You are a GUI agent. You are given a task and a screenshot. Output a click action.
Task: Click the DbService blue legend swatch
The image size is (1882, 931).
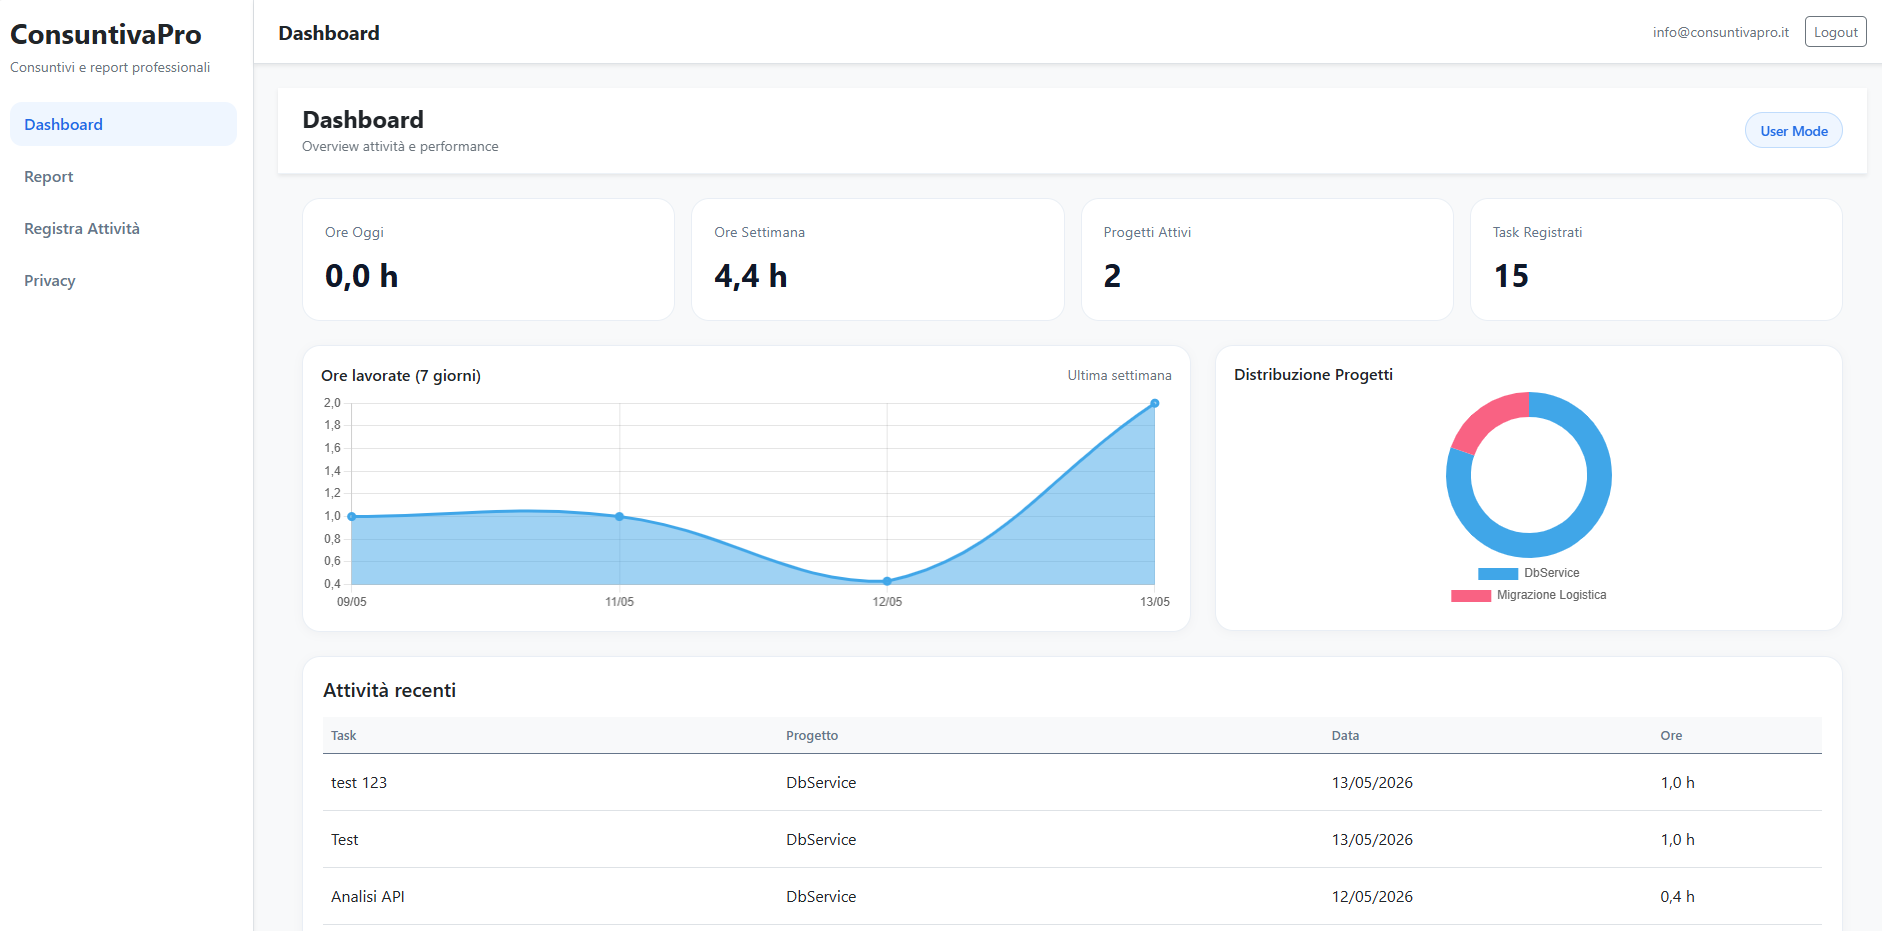coord(1498,574)
